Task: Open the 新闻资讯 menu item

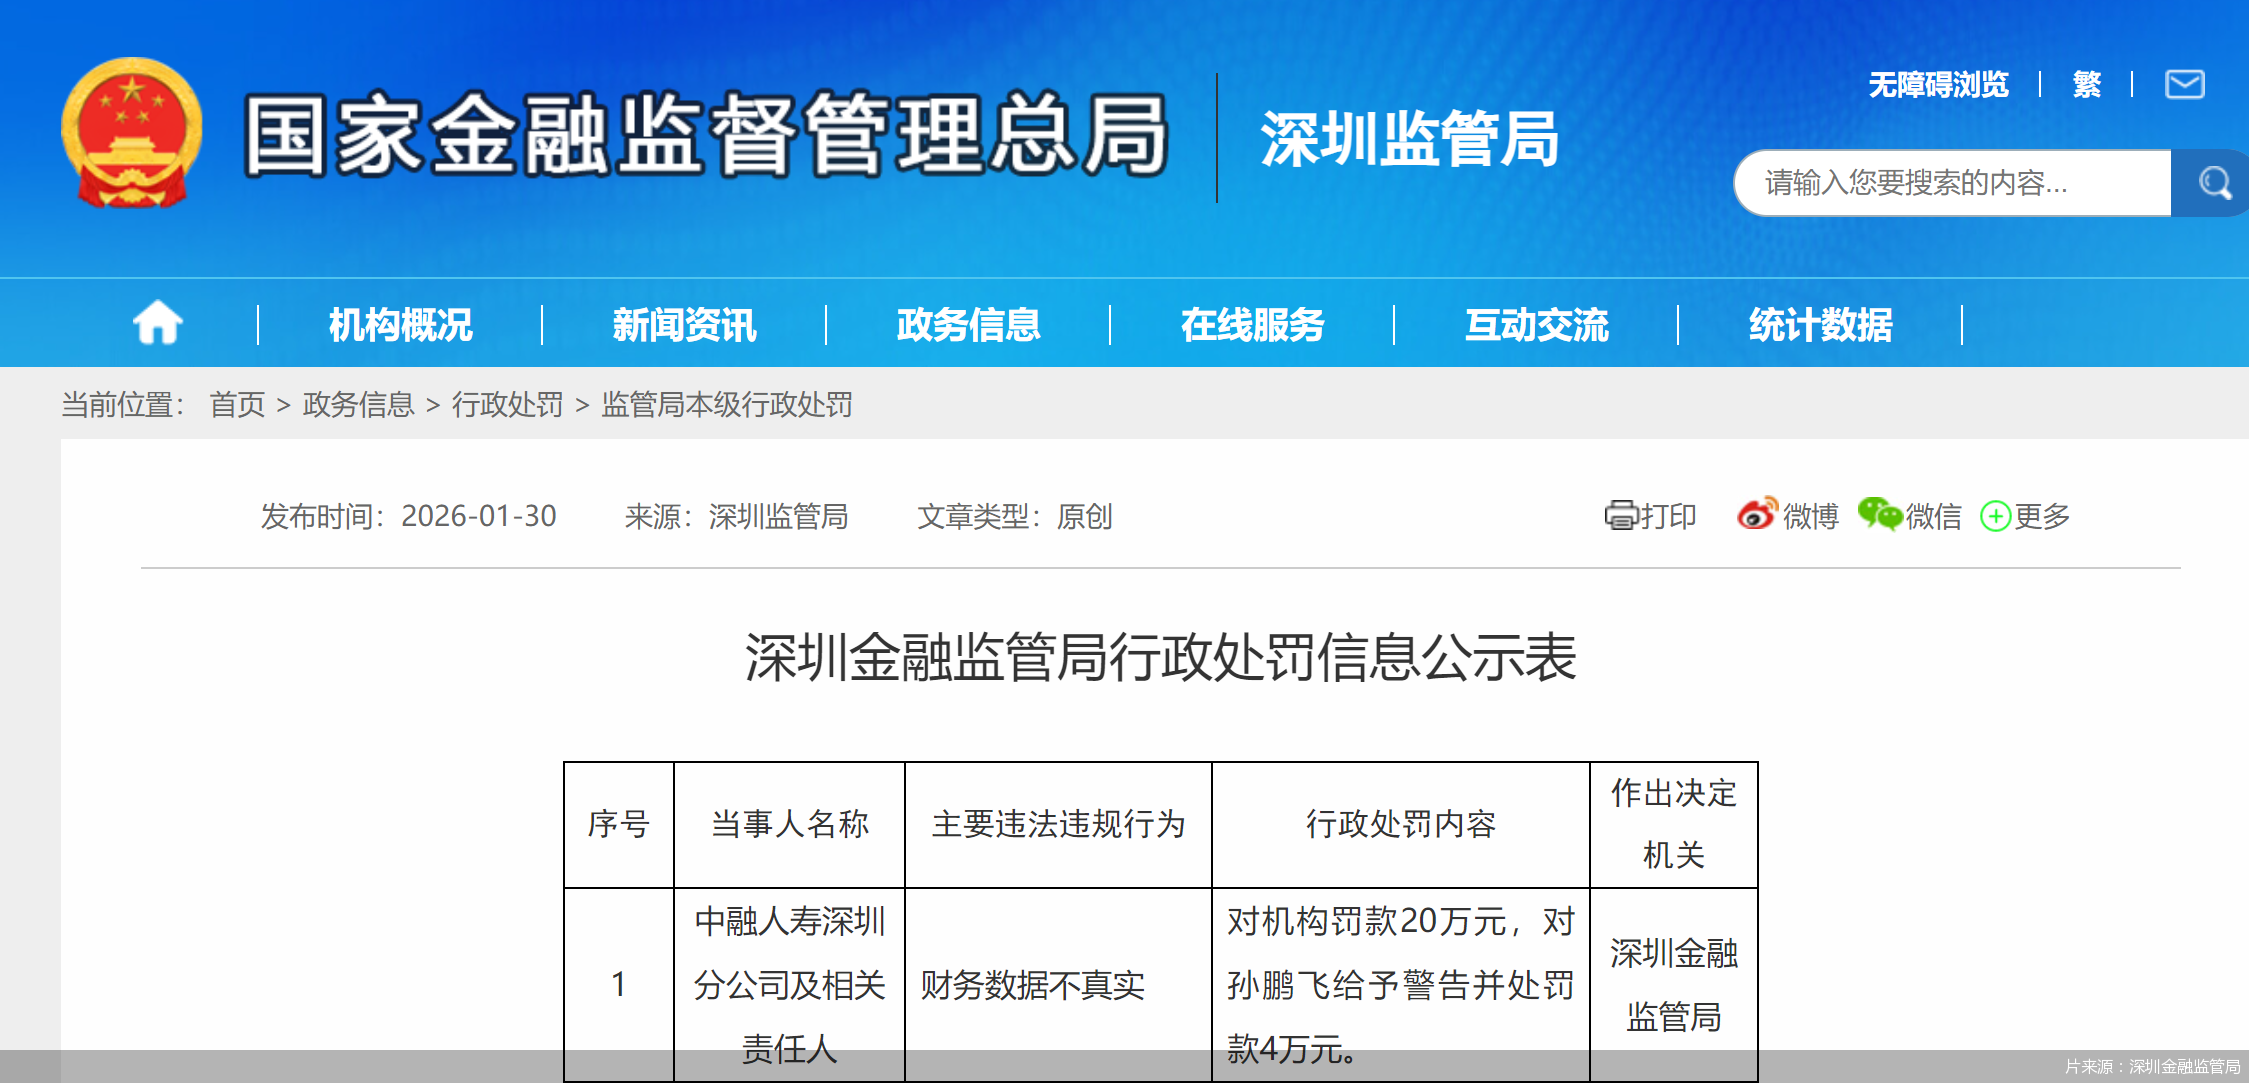Action: coord(684,325)
